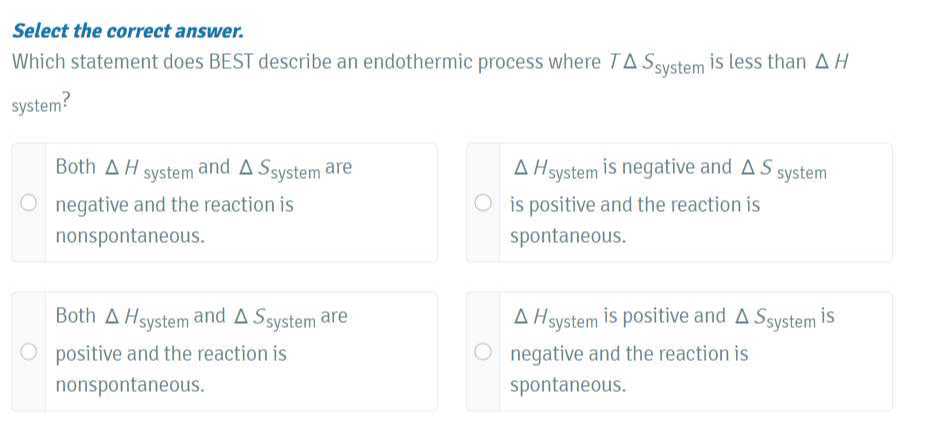Click the 'ΔH system is negative' answer card text
The height and width of the screenshot is (447, 936).
pyautogui.click(x=669, y=202)
